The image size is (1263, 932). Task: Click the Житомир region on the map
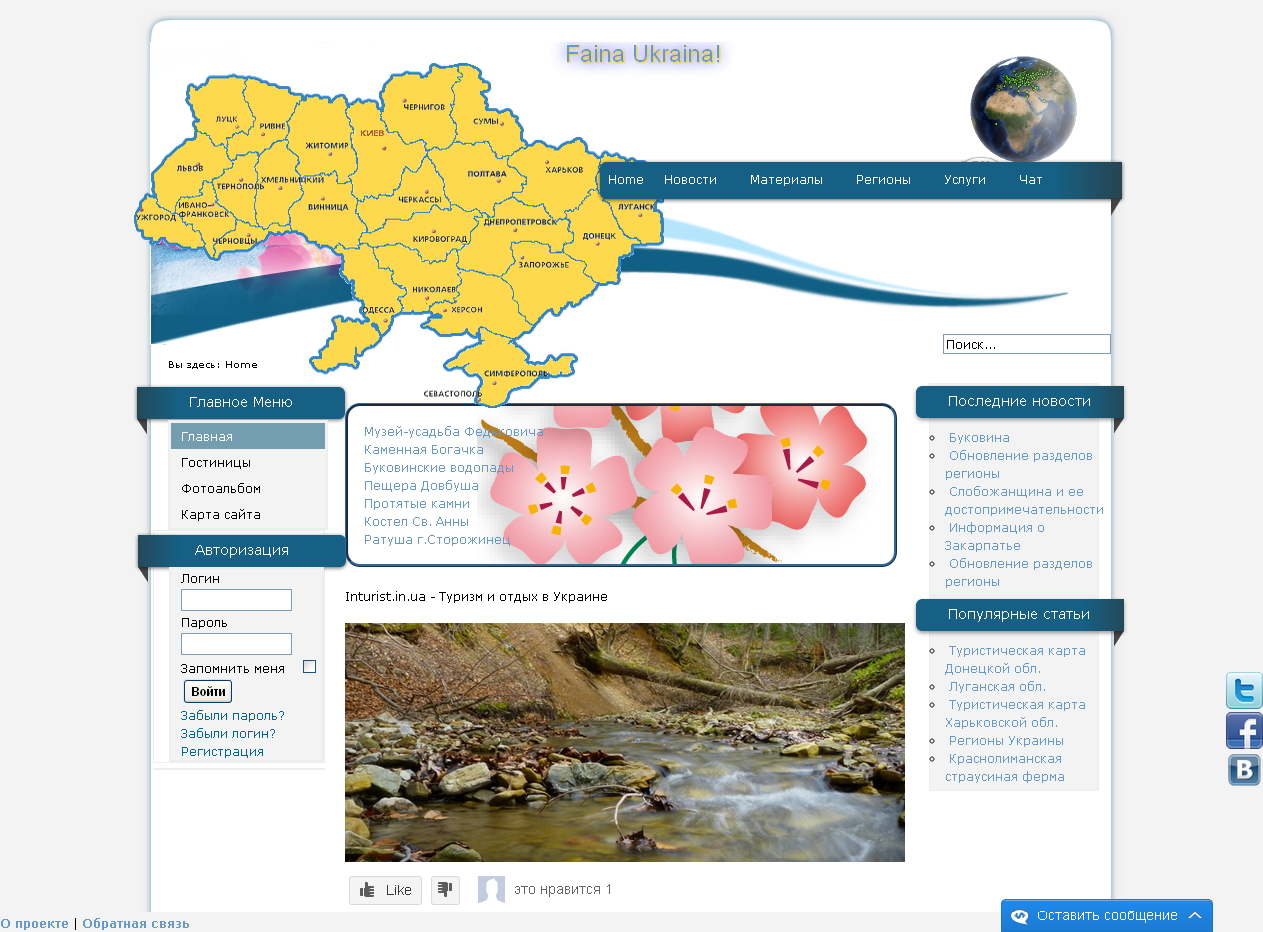327,146
